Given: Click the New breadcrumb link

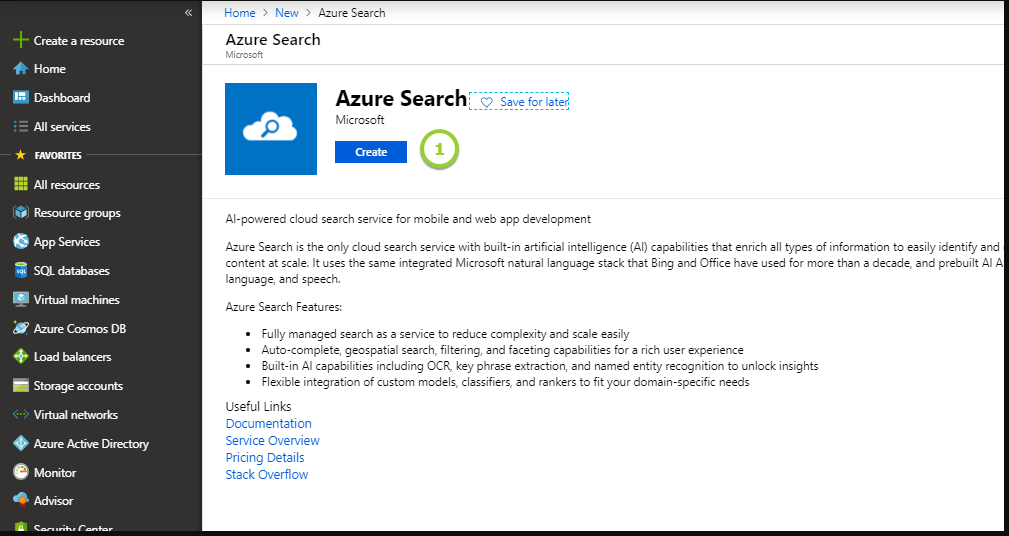Looking at the screenshot, I should [287, 13].
